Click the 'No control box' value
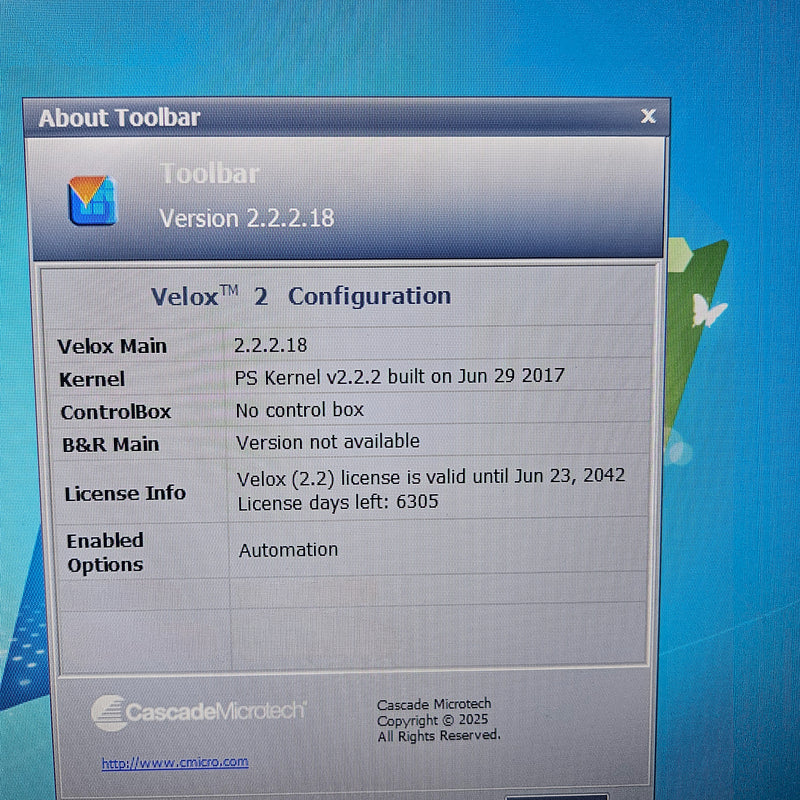Viewport: 800px width, 800px height. (300, 410)
